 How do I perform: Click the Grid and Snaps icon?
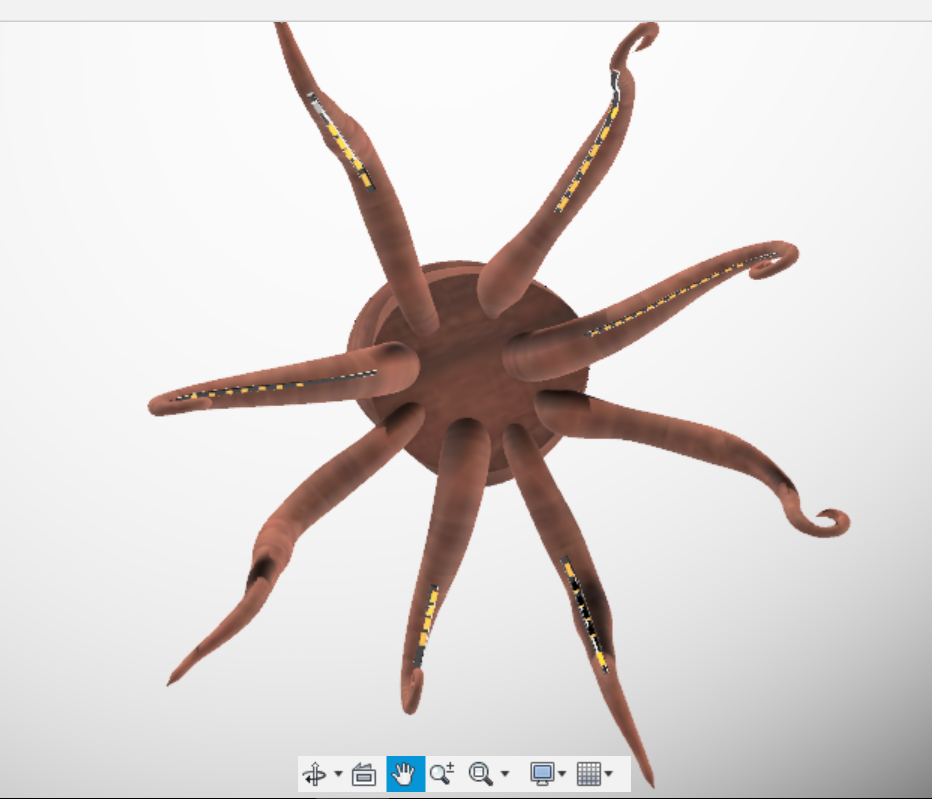pos(588,774)
